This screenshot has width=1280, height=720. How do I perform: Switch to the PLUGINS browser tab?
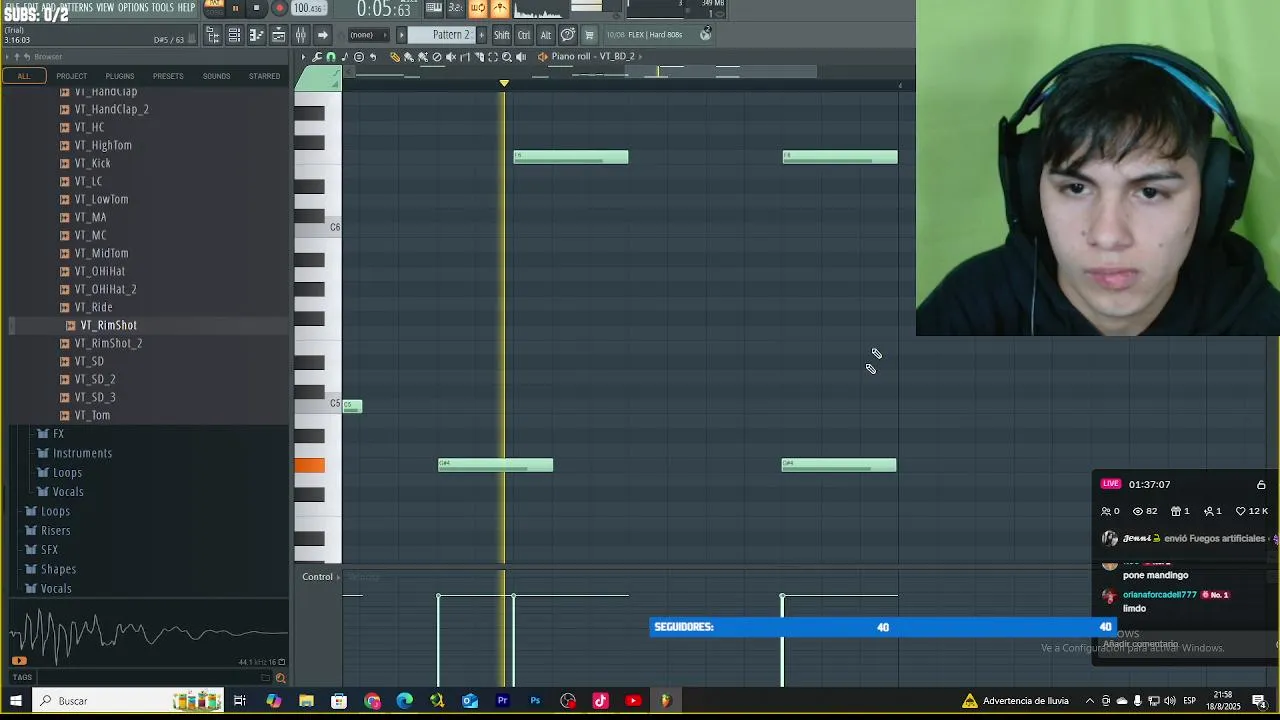[119, 76]
